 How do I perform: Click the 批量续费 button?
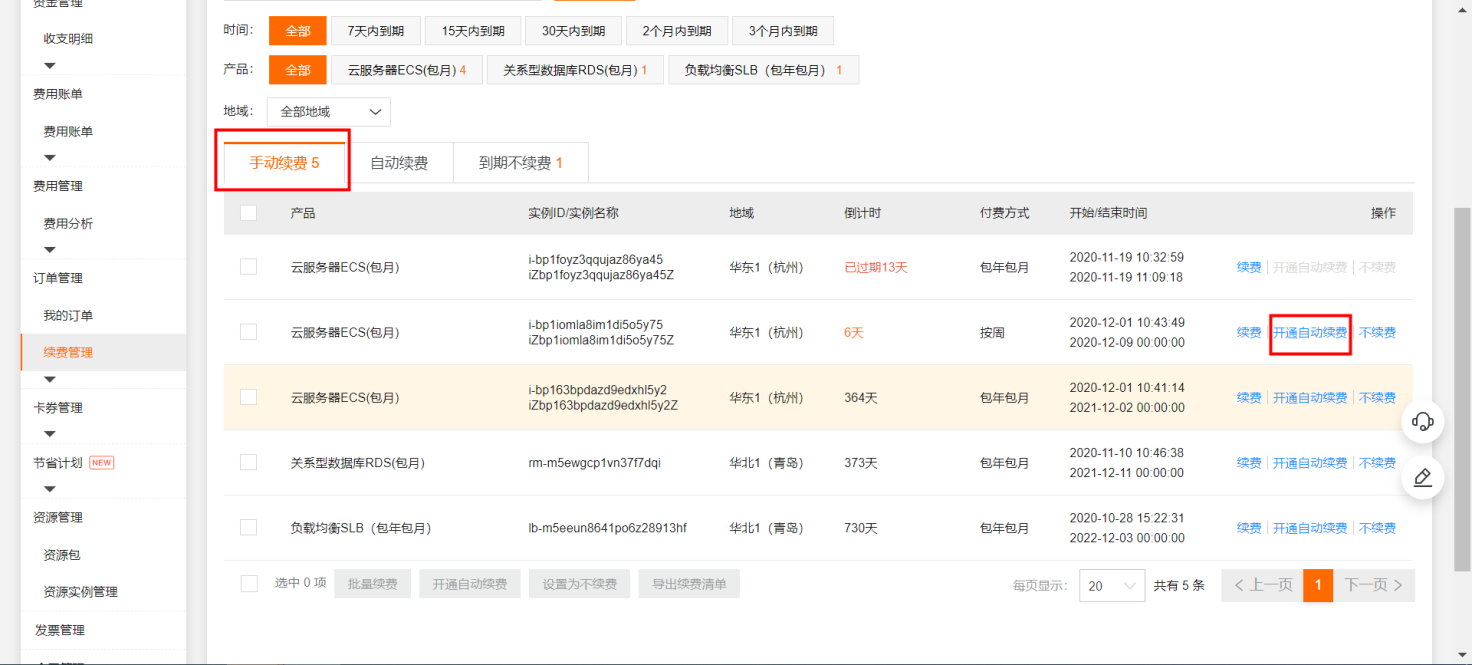(372, 584)
